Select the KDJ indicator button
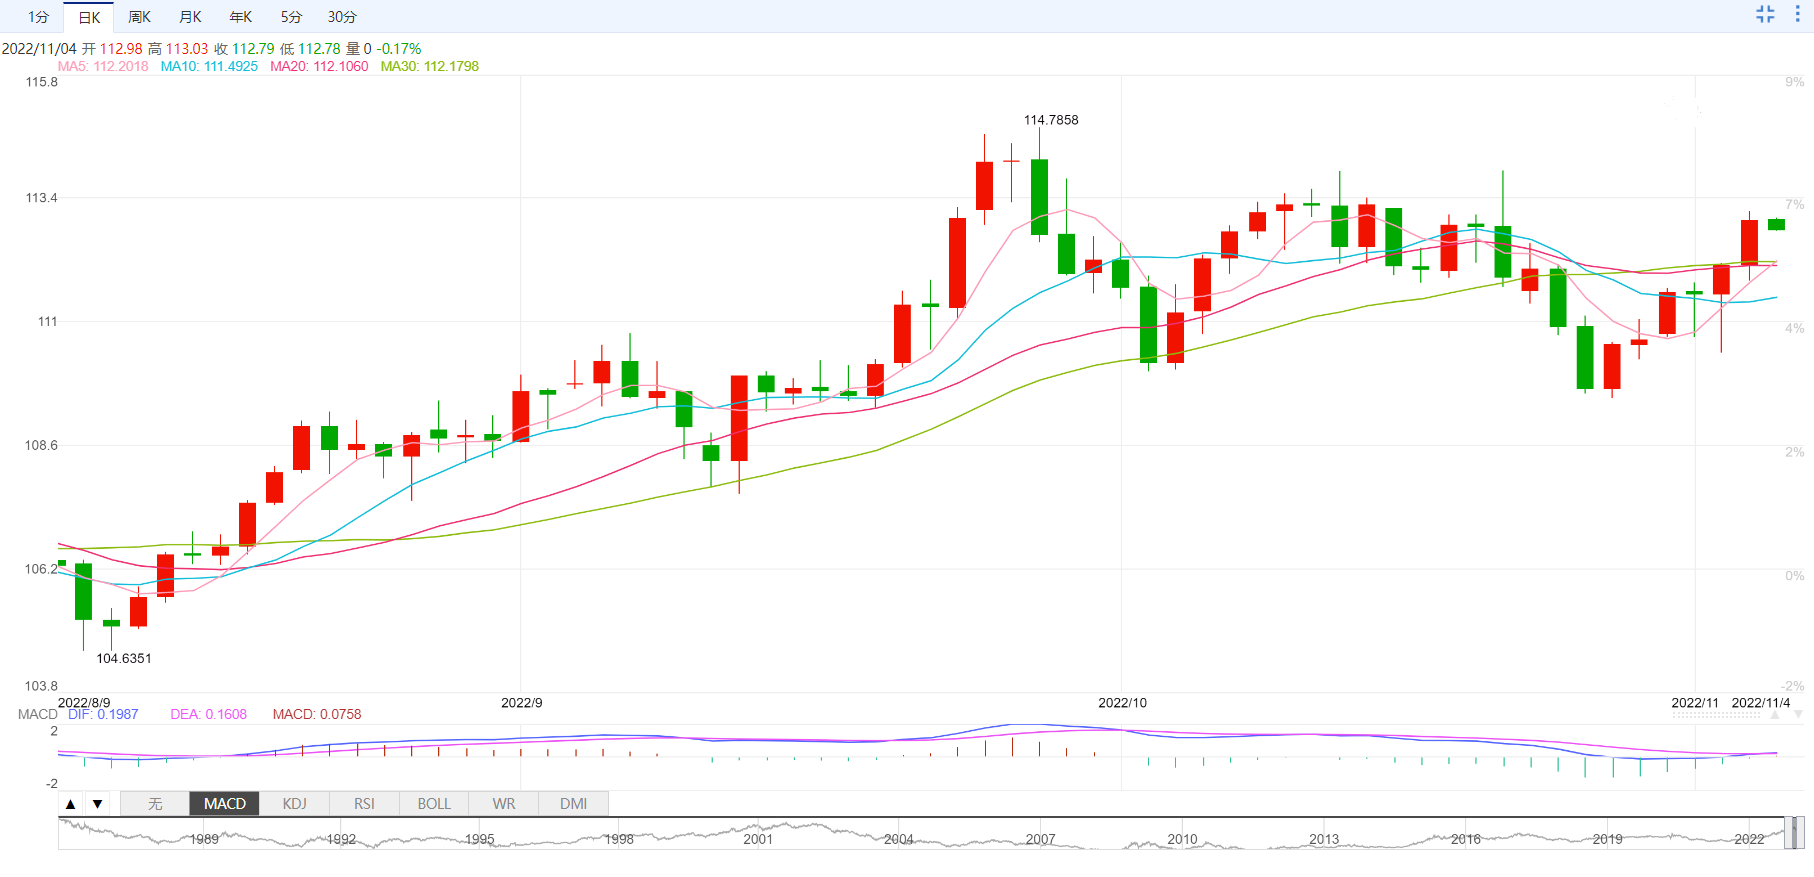Image resolution: width=1814 pixels, height=877 pixels. coord(294,804)
